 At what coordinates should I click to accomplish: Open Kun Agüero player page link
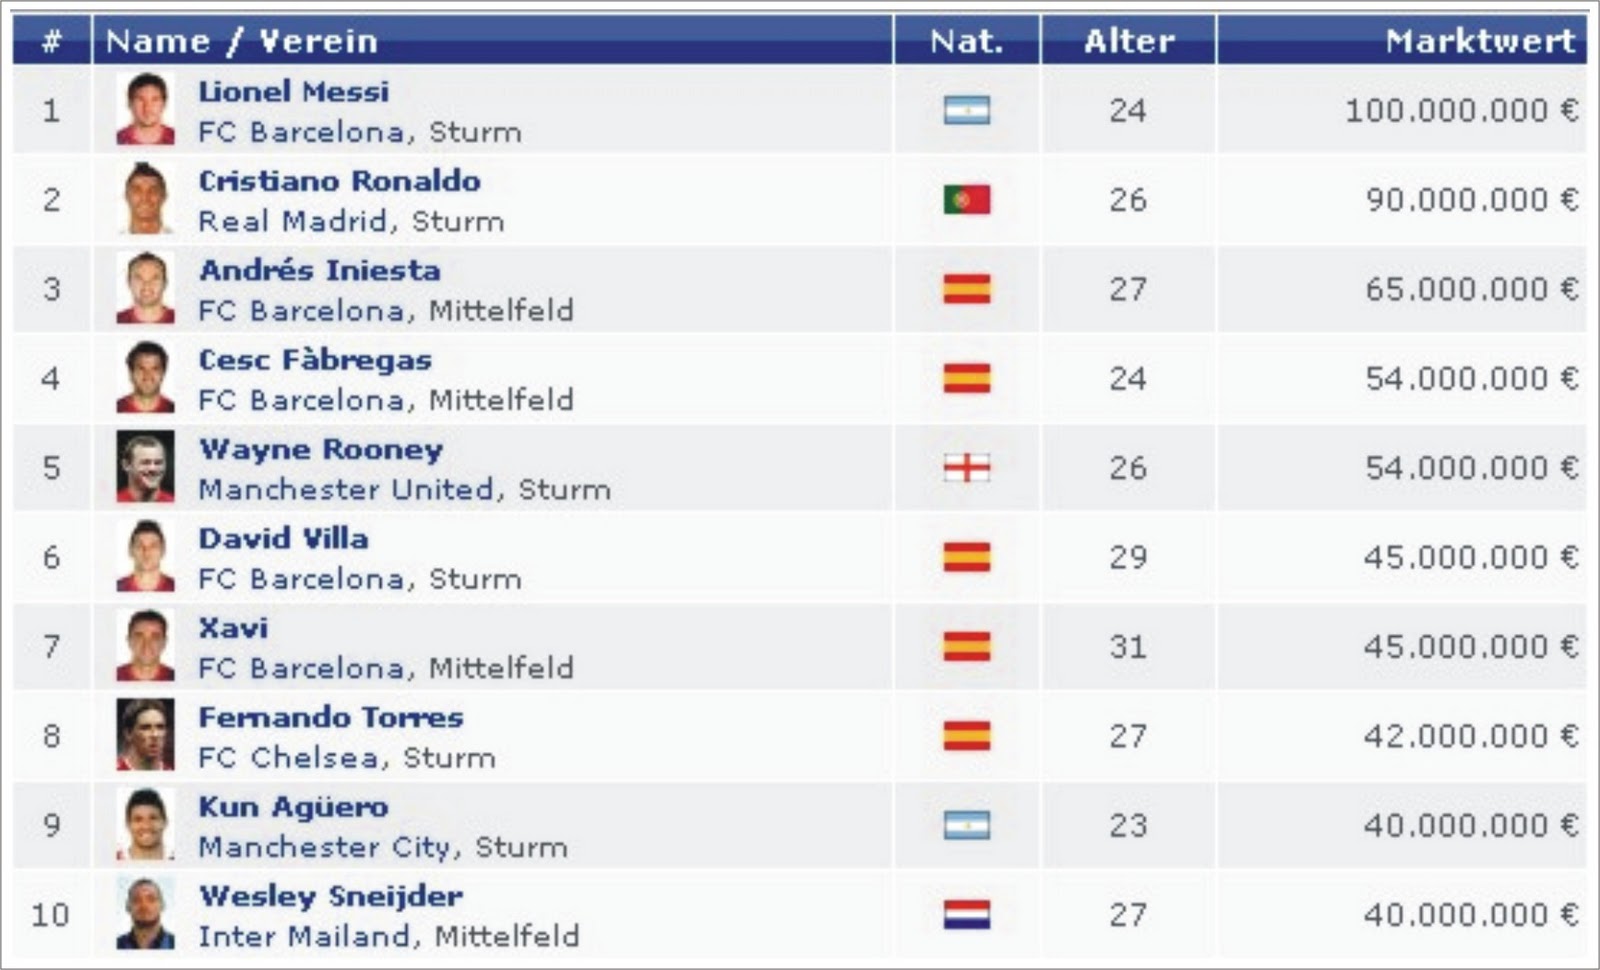coord(293,807)
